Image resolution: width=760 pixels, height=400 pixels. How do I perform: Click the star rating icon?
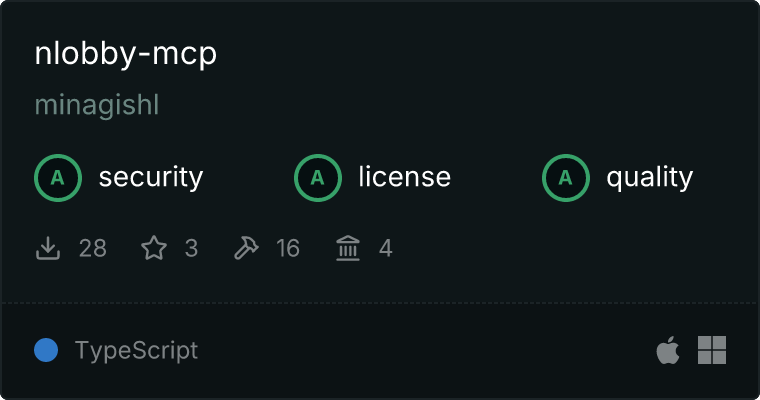(x=154, y=248)
